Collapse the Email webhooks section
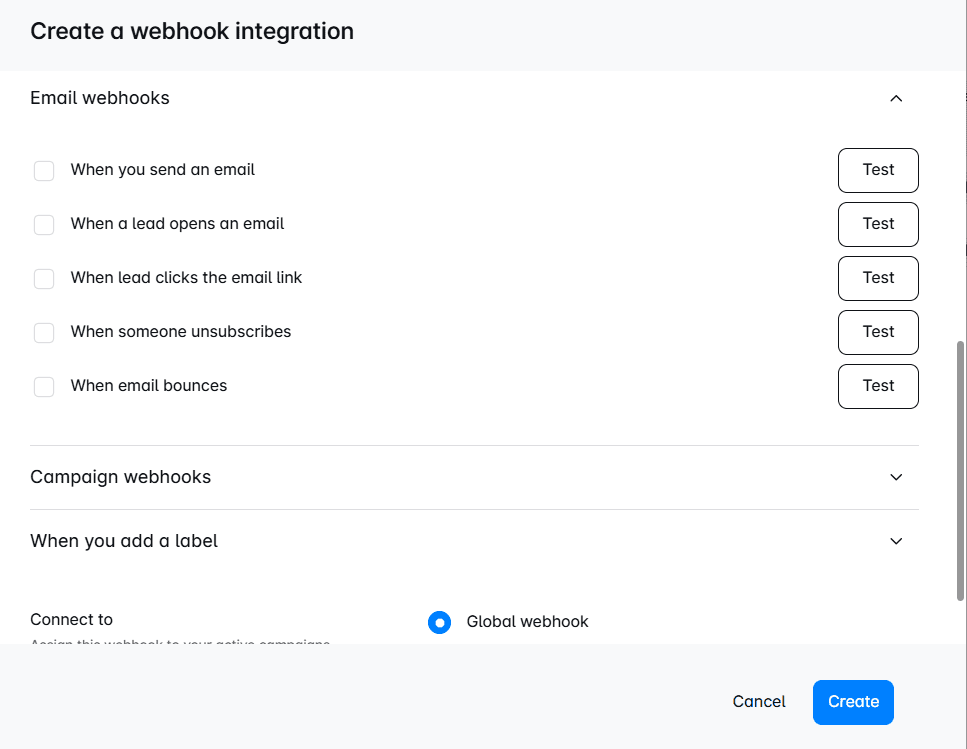Viewport: 967px width, 749px height. [896, 98]
